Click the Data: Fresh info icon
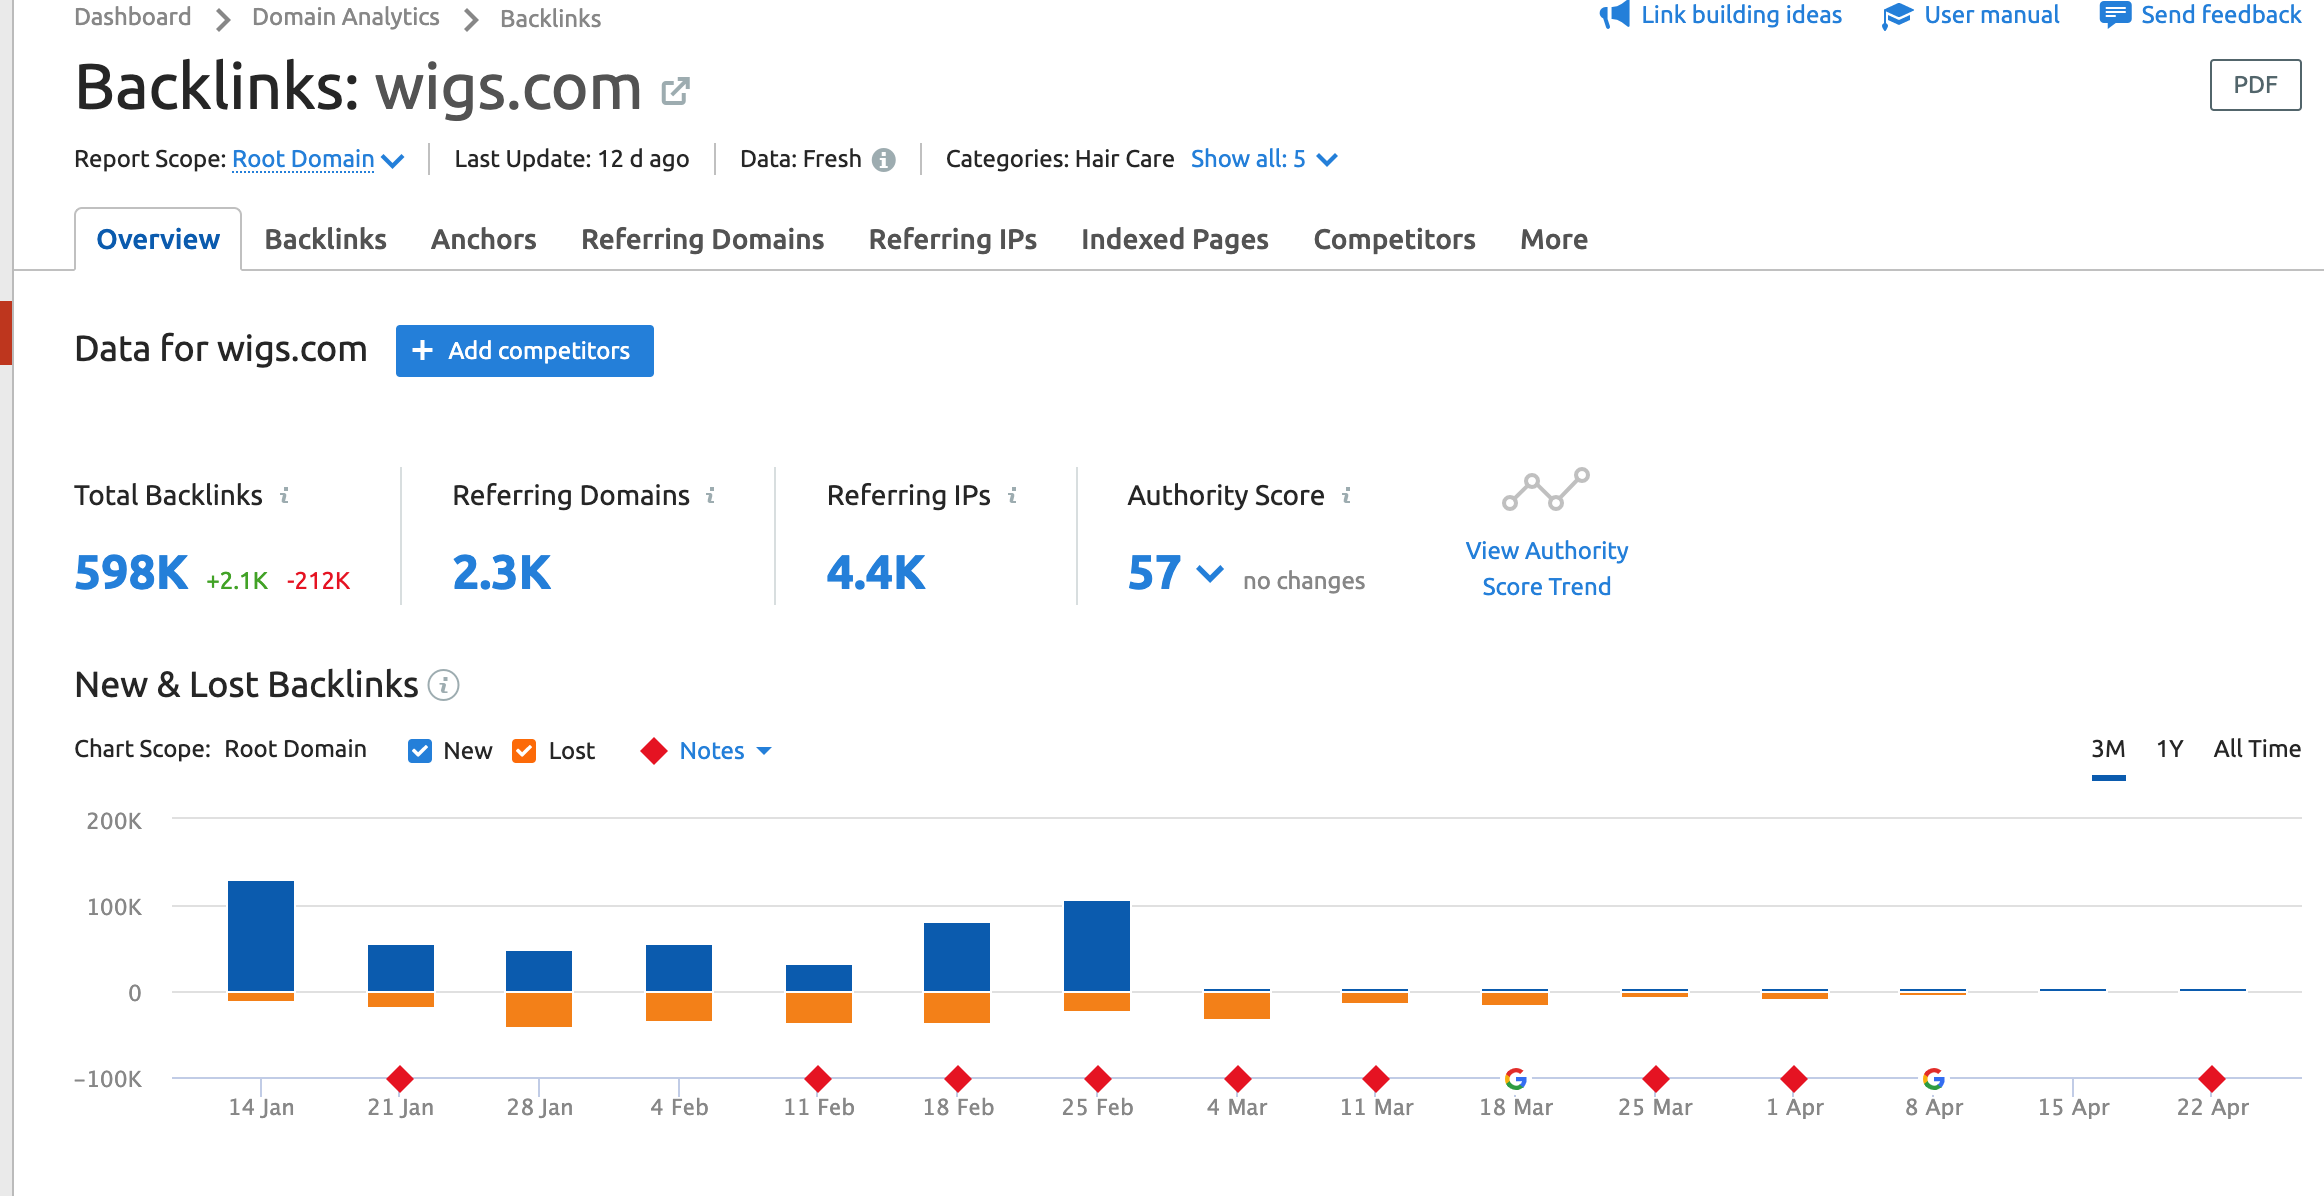 click(883, 160)
